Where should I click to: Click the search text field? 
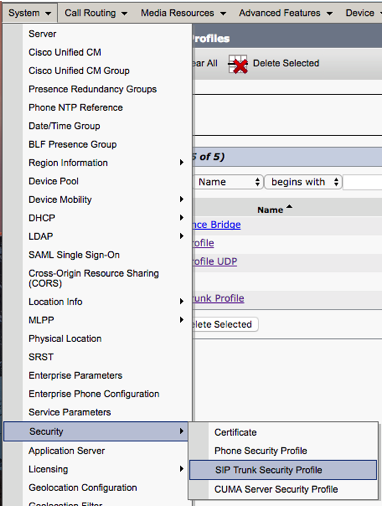[x=363, y=182]
